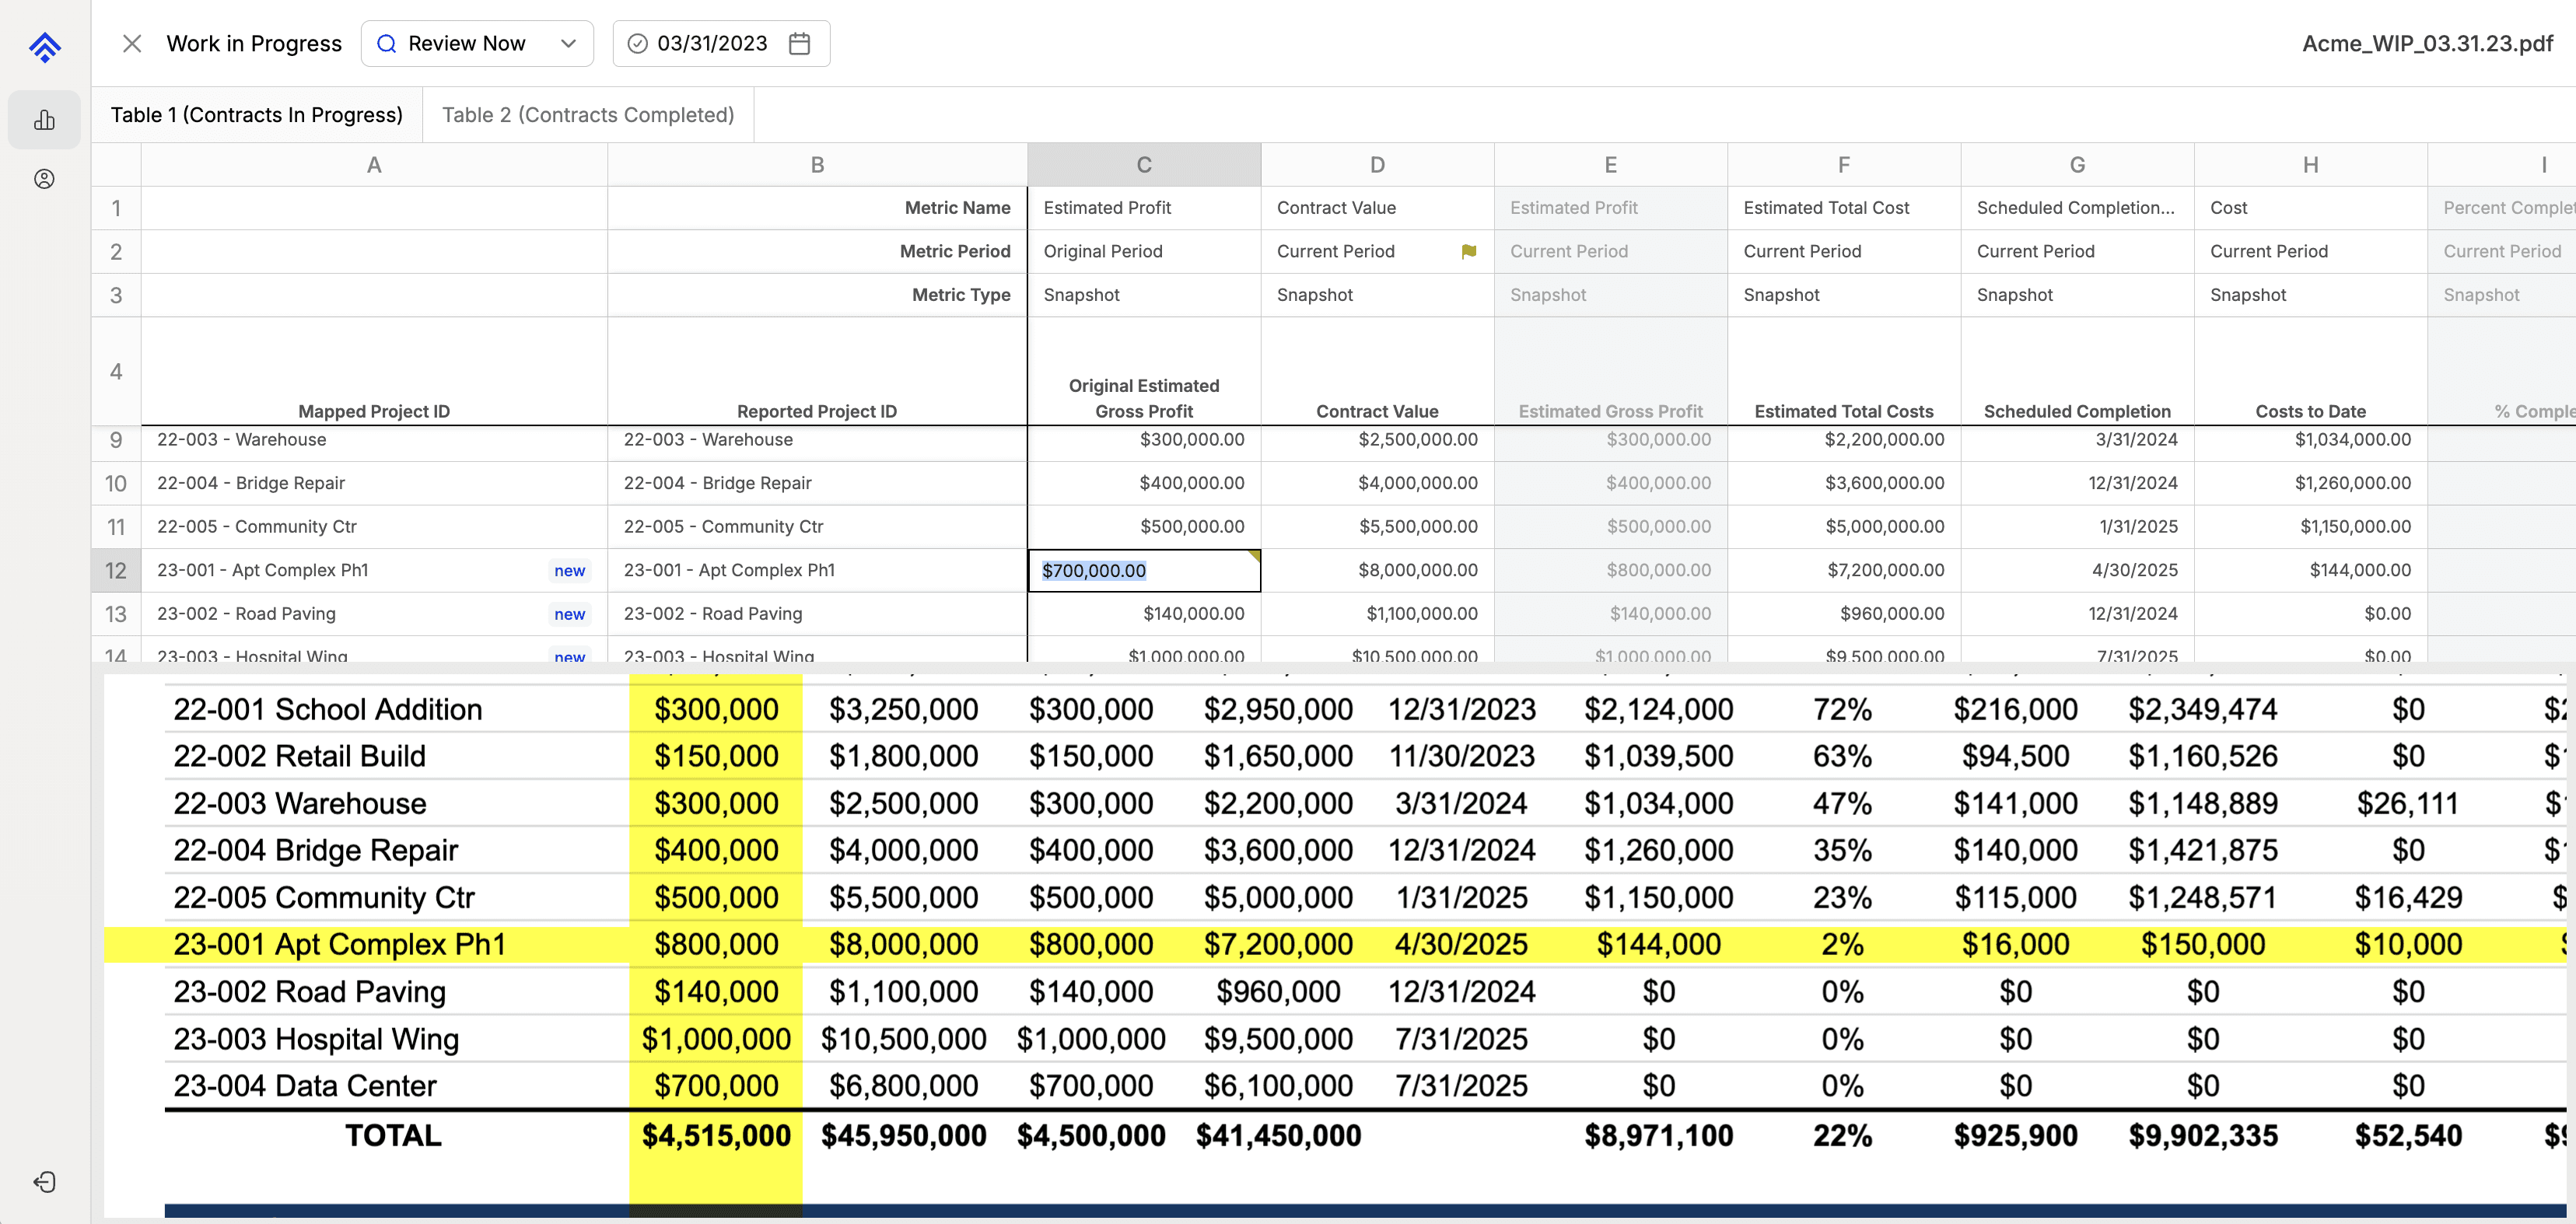The height and width of the screenshot is (1224, 2576).
Task: Click PDF value $800,000 in highlighted column
Action: coord(716,944)
